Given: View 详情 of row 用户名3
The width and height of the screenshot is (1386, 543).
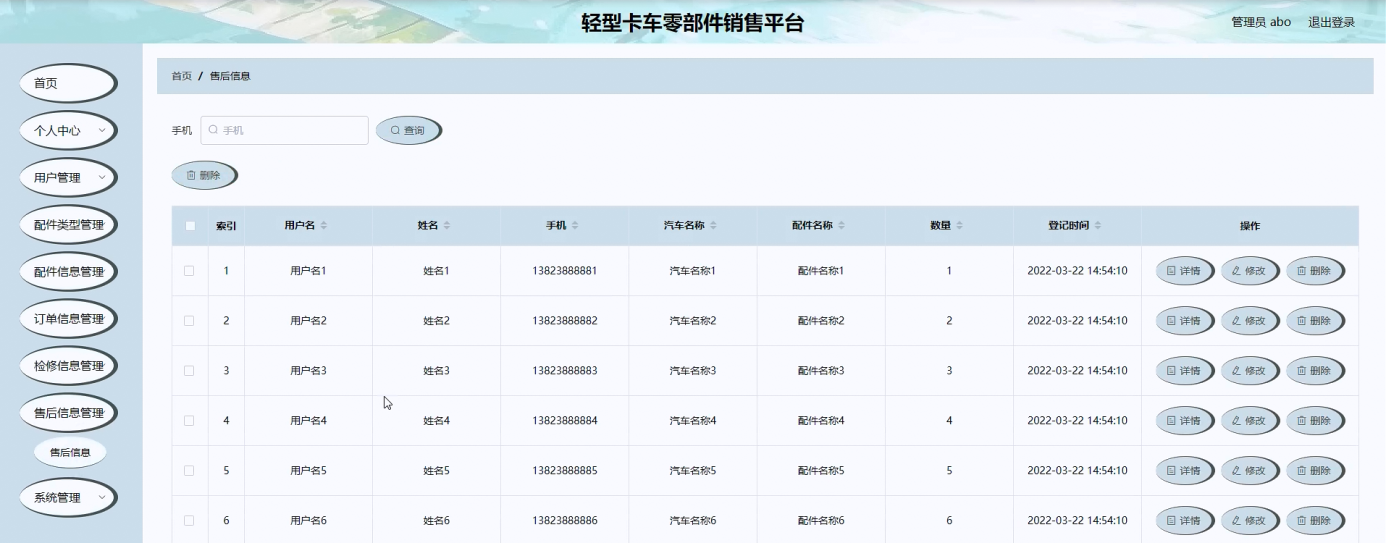Looking at the screenshot, I should tap(1184, 371).
